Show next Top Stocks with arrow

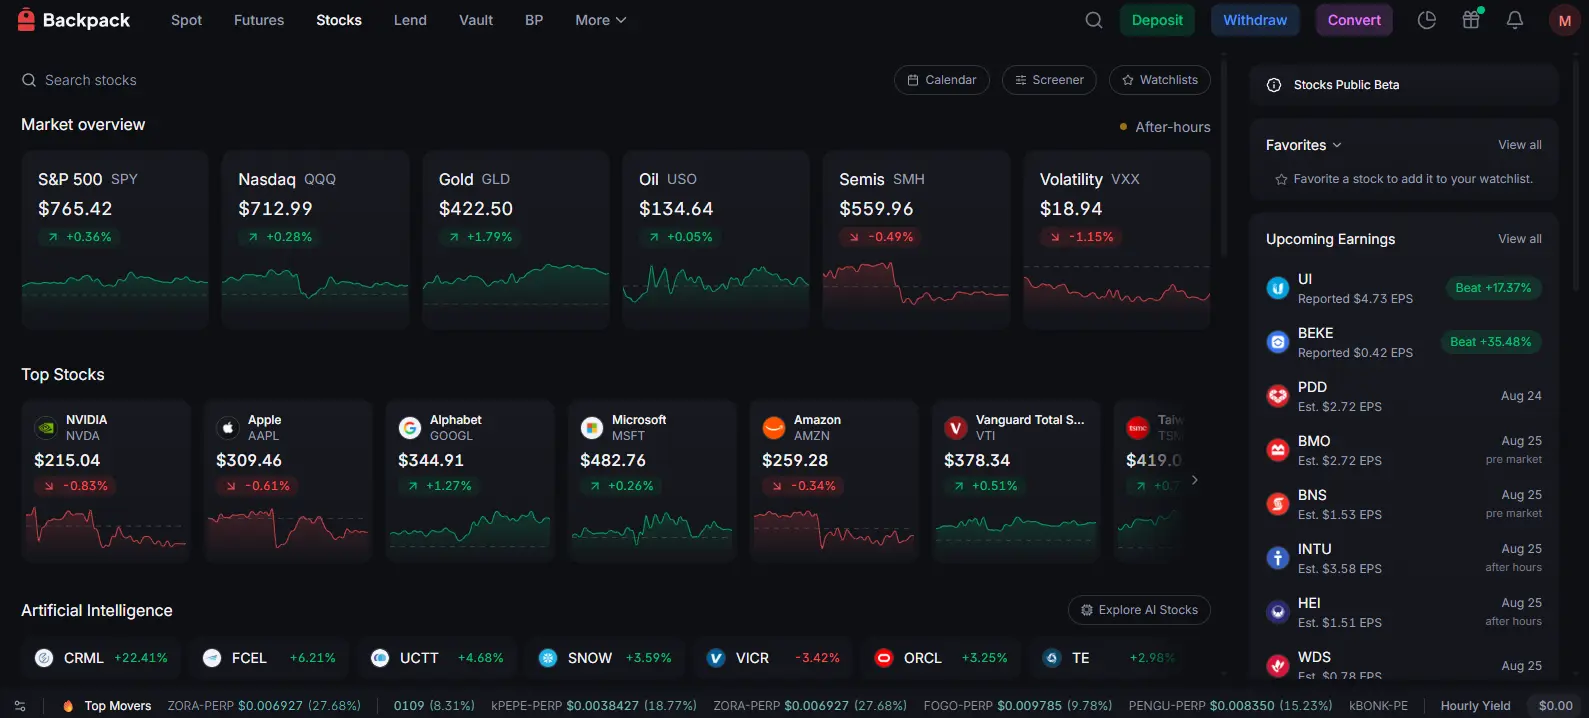(x=1194, y=480)
